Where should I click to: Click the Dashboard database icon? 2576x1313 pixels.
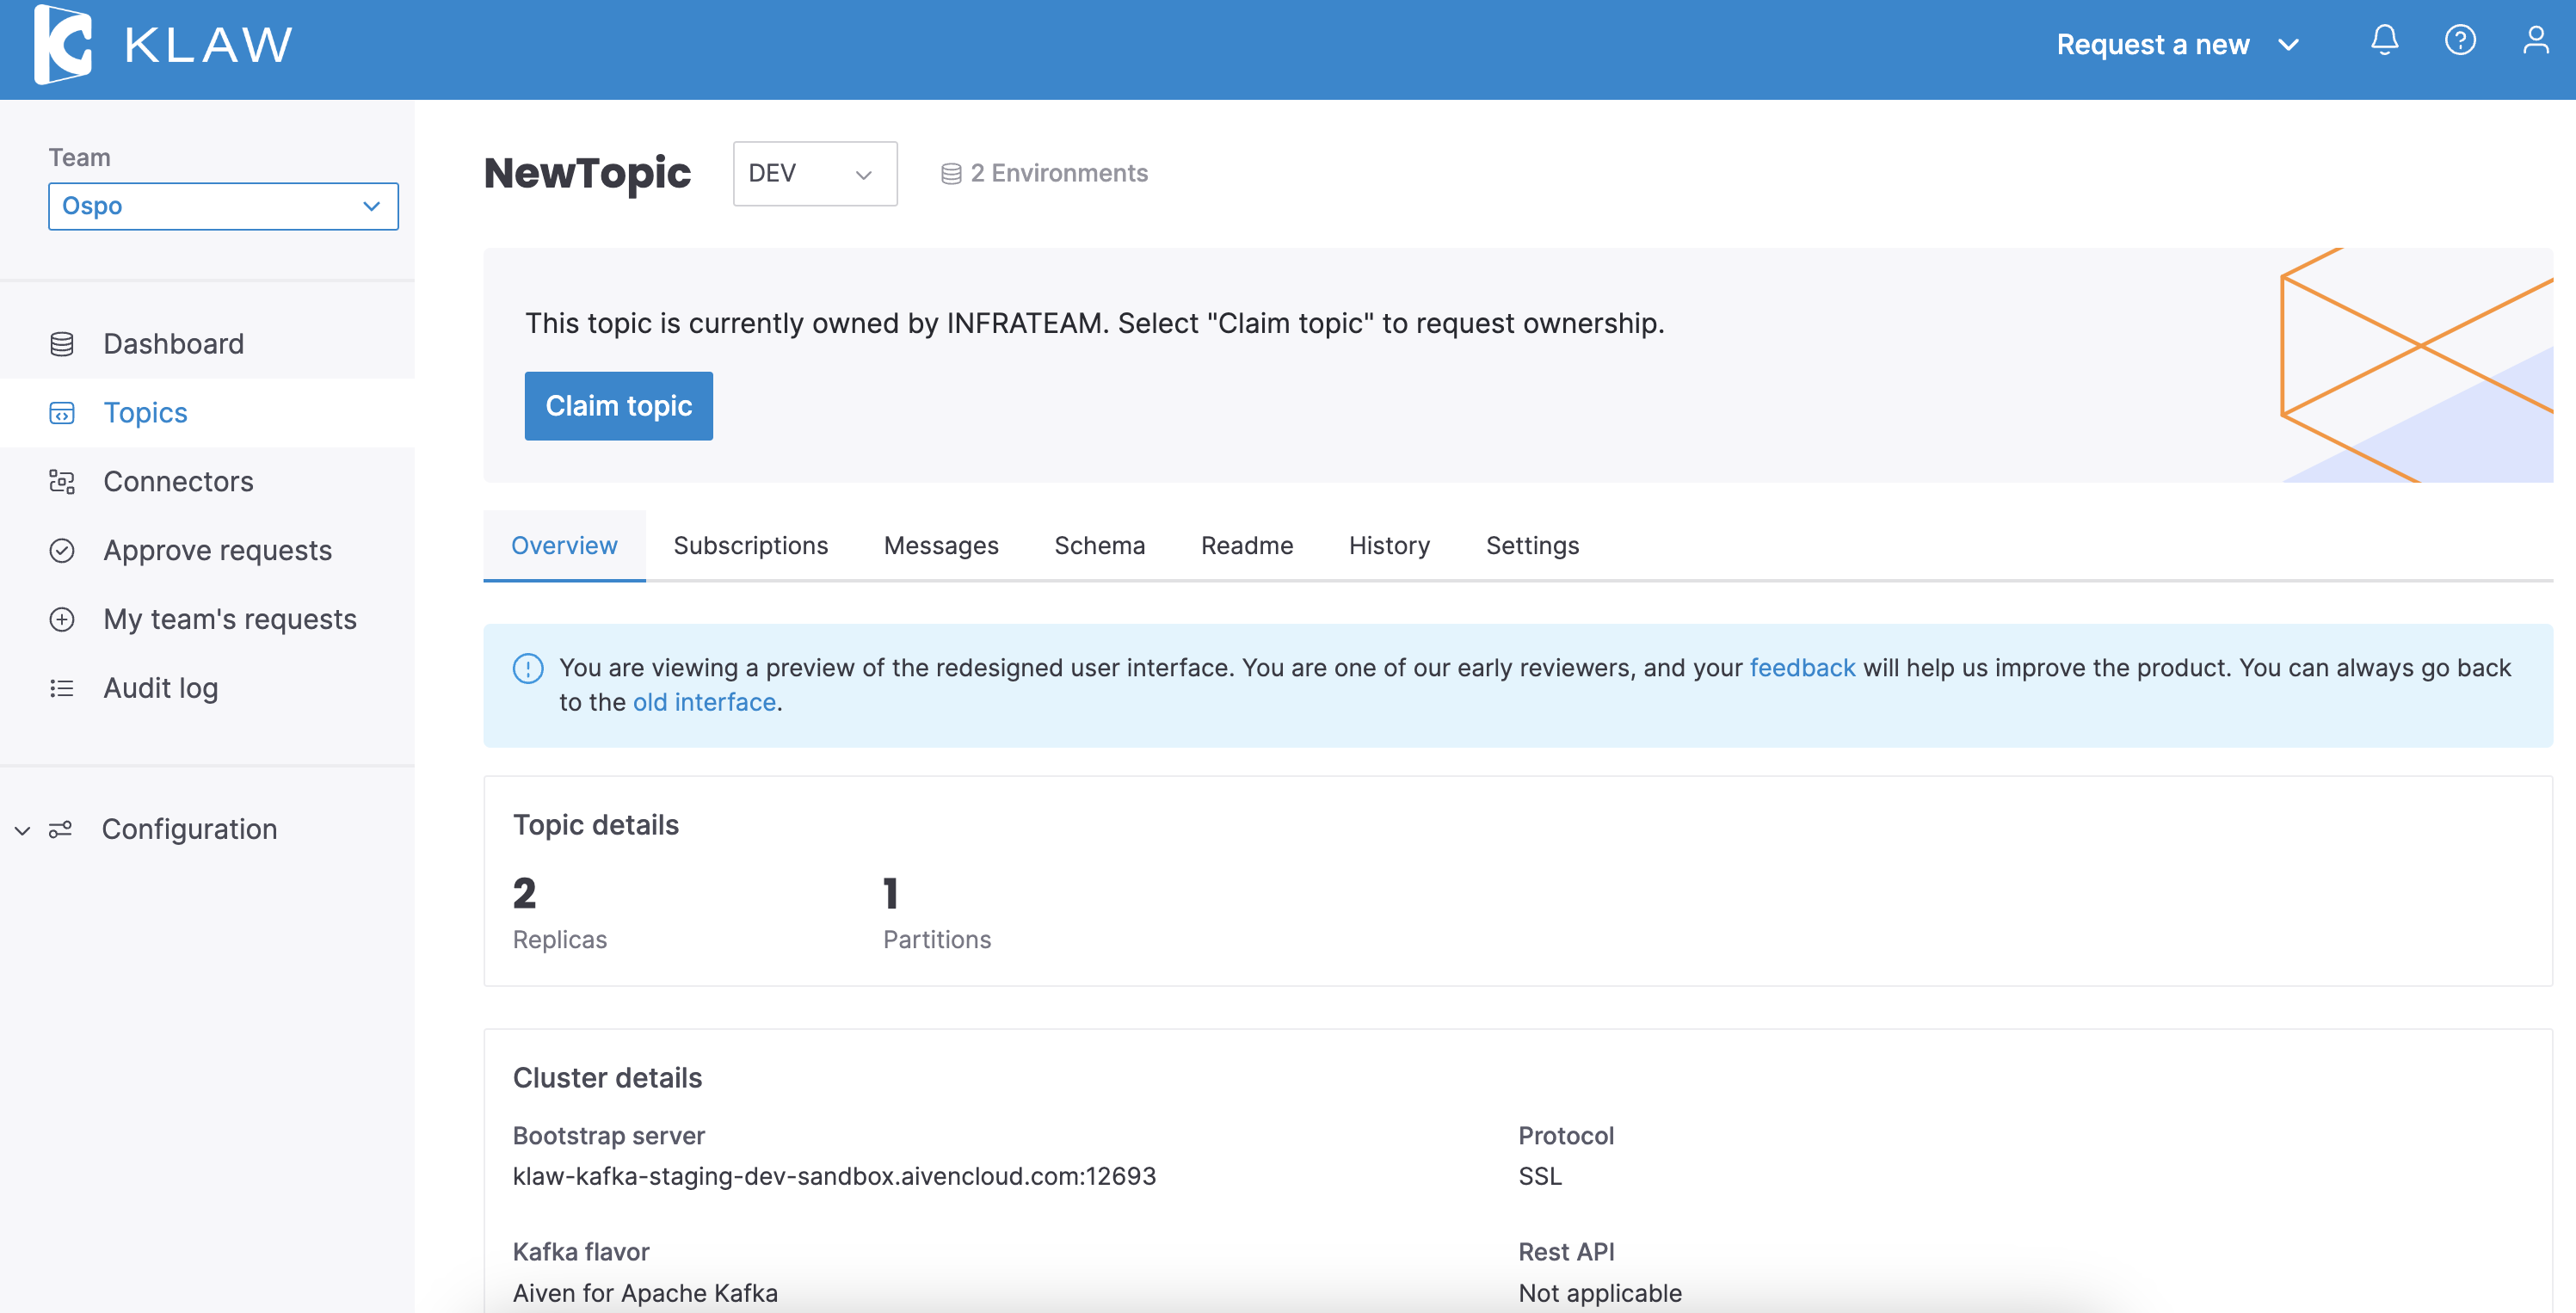[62, 344]
